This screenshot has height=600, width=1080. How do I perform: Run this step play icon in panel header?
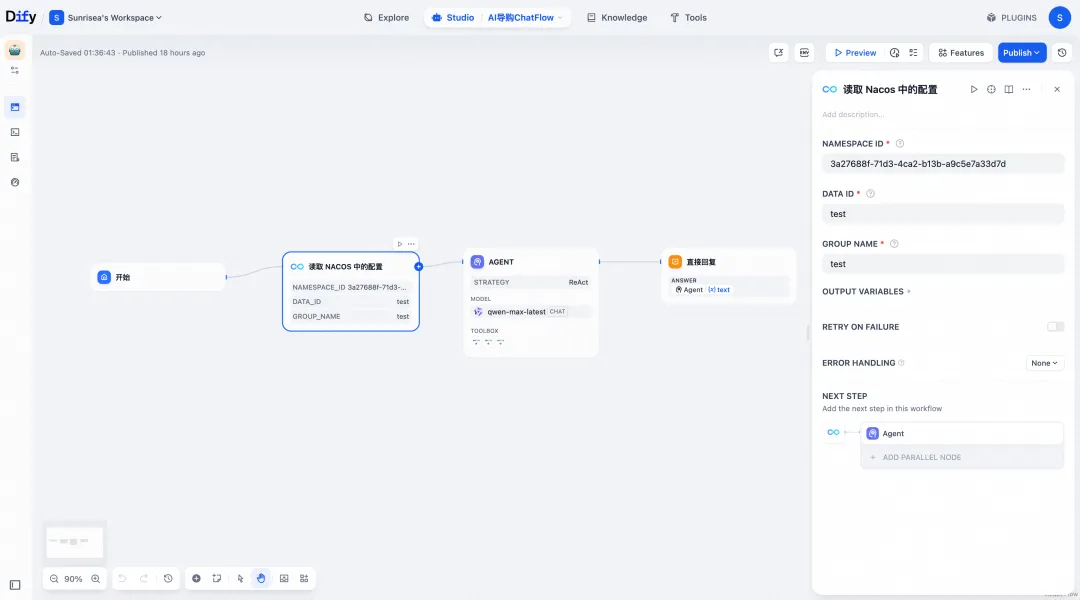pyautogui.click(x=973, y=90)
